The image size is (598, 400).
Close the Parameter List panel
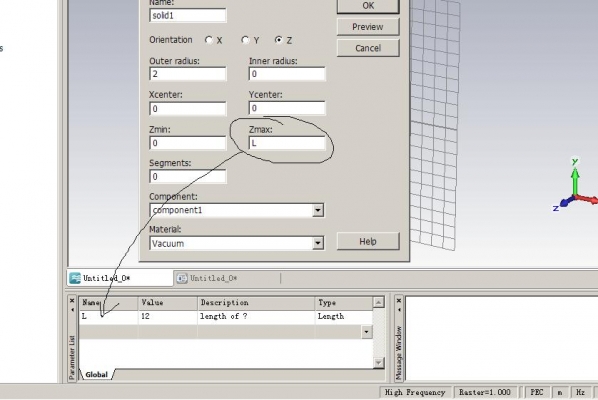(x=72, y=301)
